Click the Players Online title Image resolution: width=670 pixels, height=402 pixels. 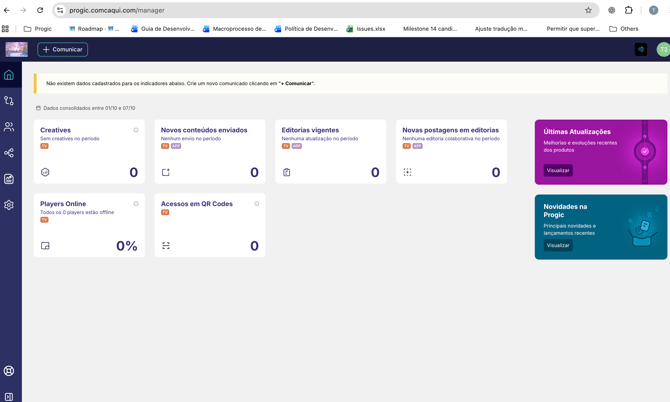tap(63, 204)
